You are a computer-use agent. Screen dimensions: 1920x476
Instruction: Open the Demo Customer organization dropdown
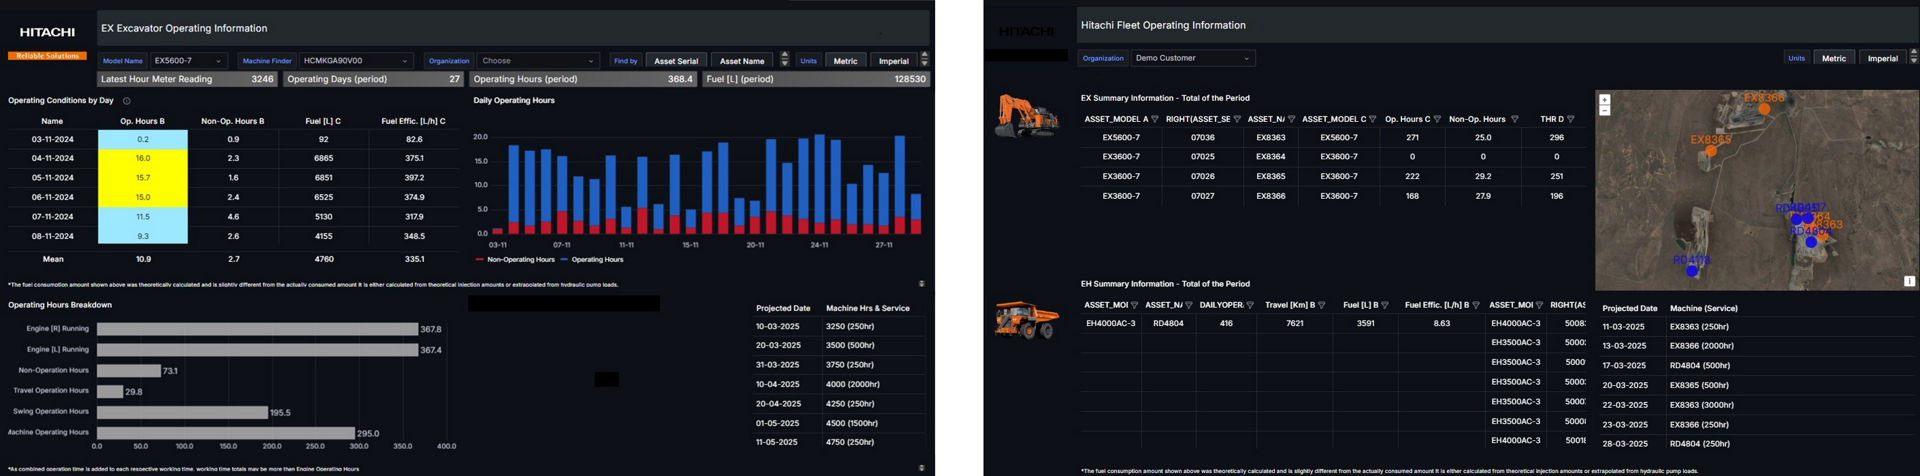coord(1193,58)
